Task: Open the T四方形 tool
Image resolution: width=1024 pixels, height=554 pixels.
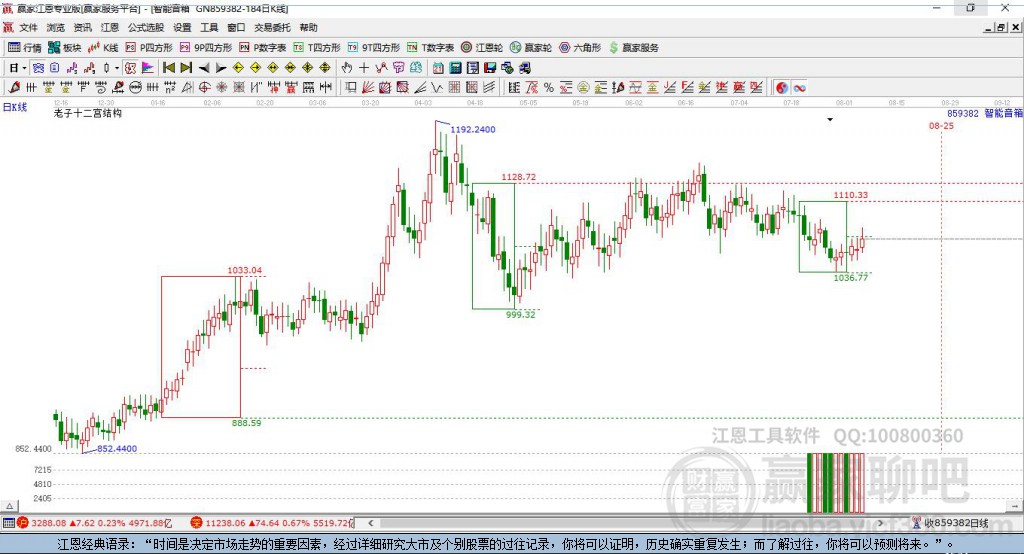Action: (317, 48)
